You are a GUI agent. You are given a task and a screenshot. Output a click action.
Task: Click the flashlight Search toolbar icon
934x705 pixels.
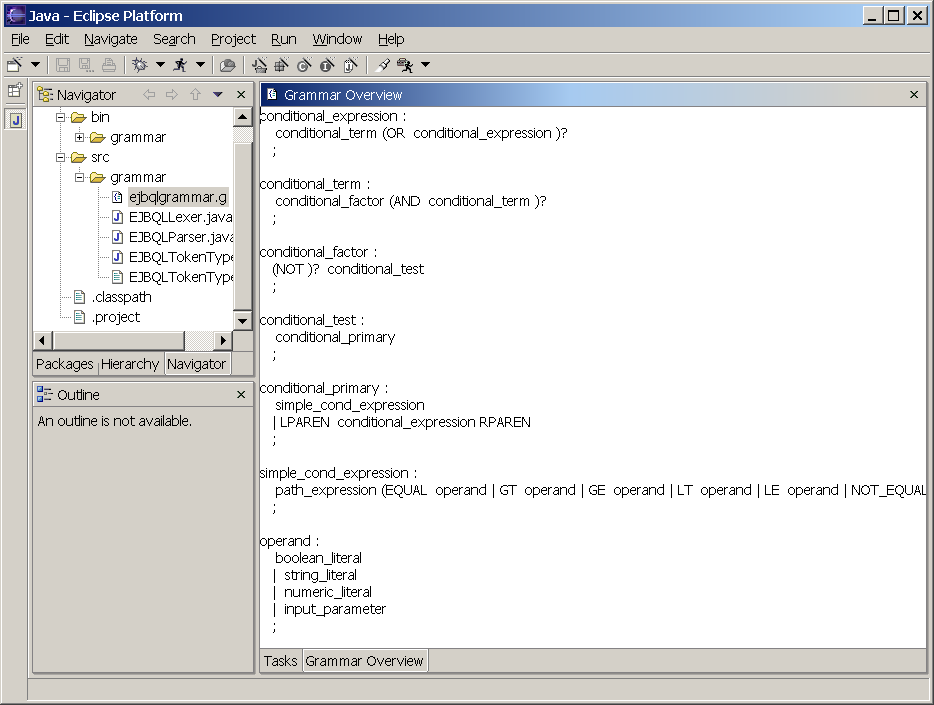tap(383, 65)
